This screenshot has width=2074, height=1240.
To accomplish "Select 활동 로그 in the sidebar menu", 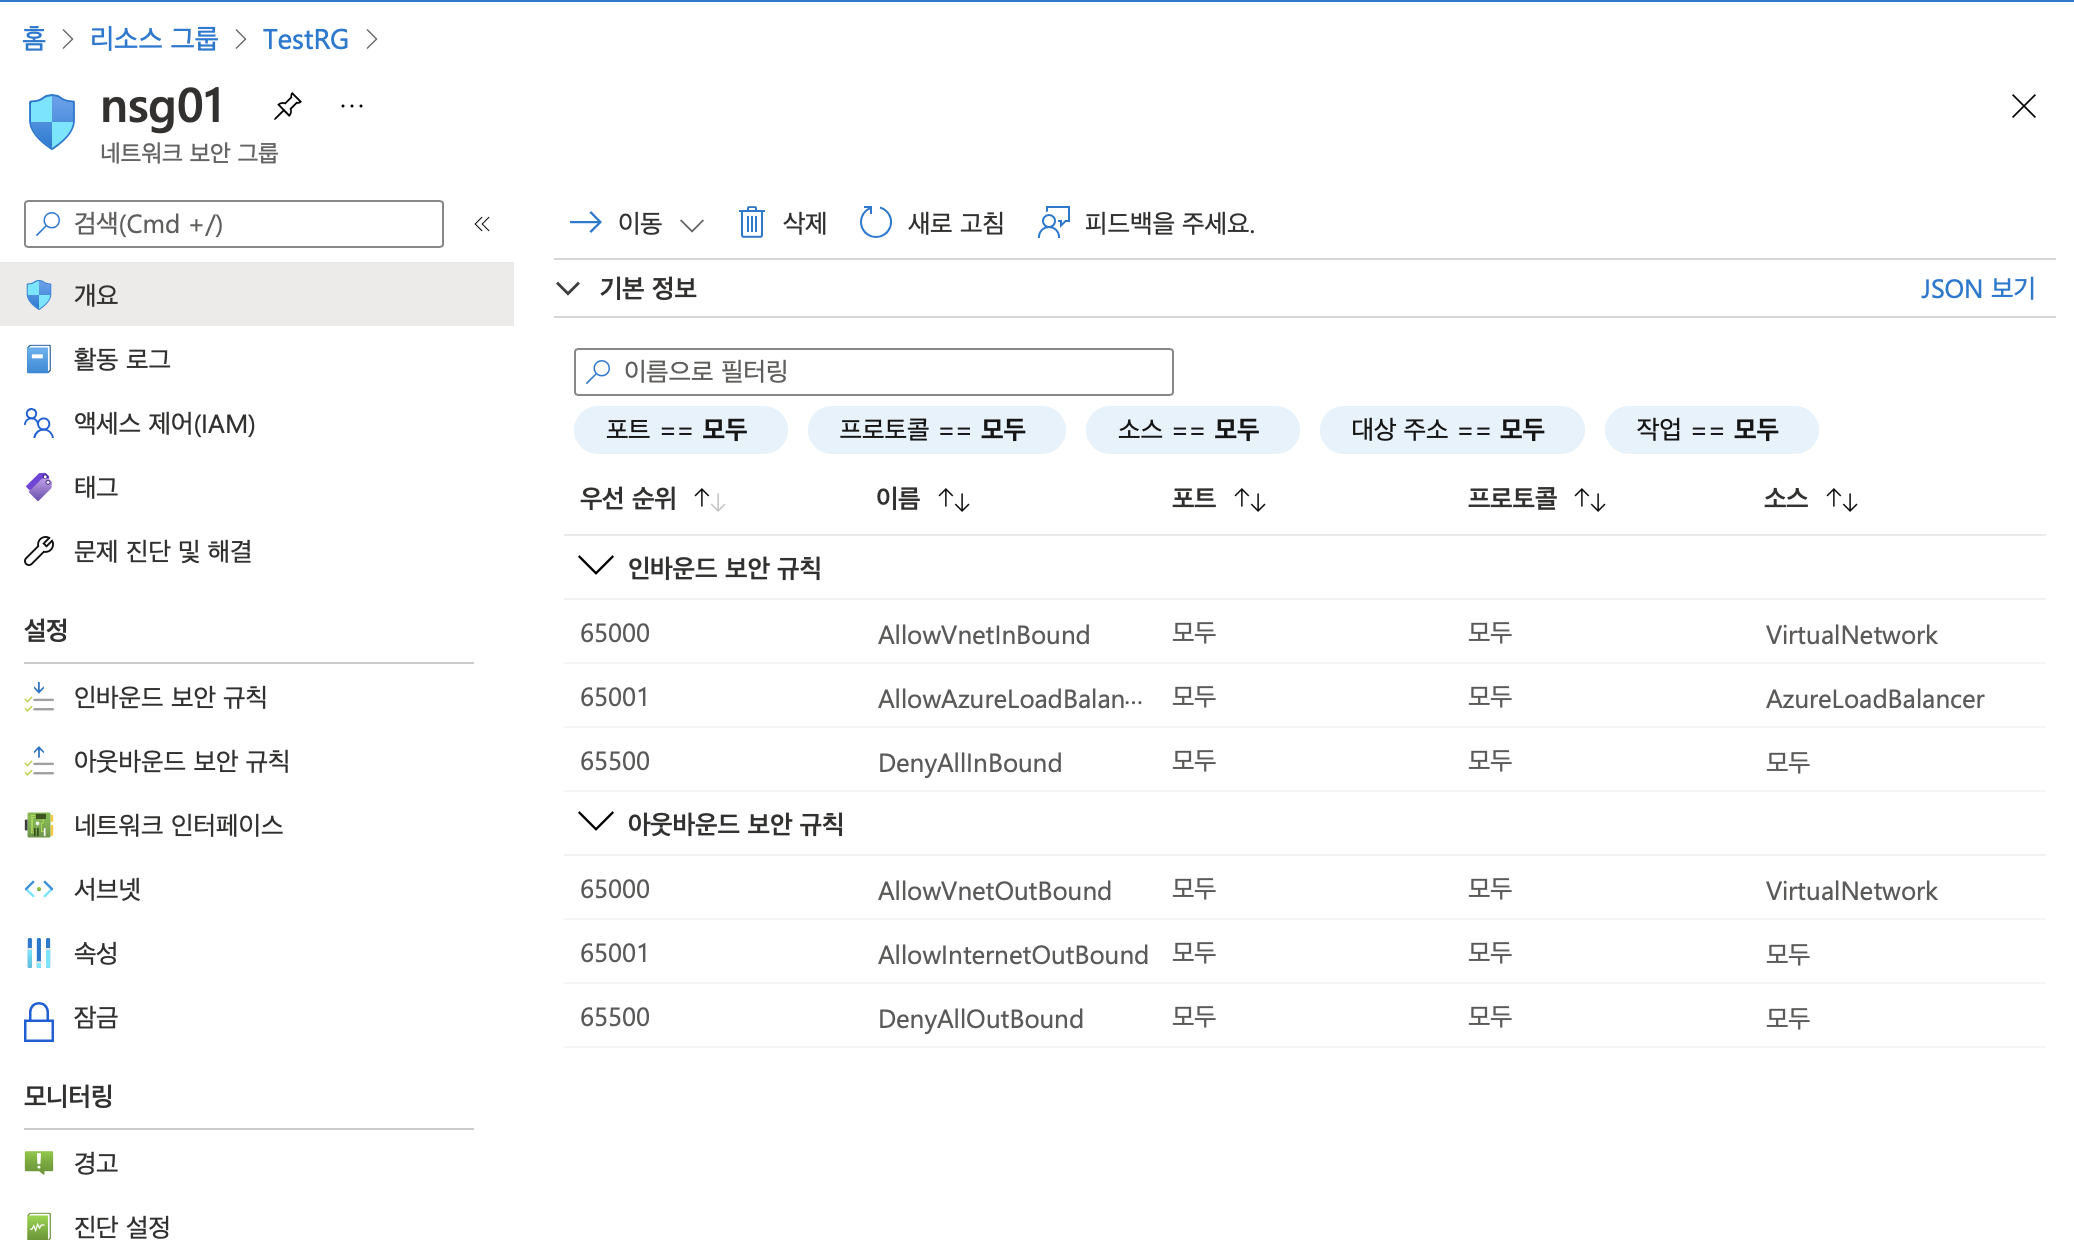I will 122,359.
